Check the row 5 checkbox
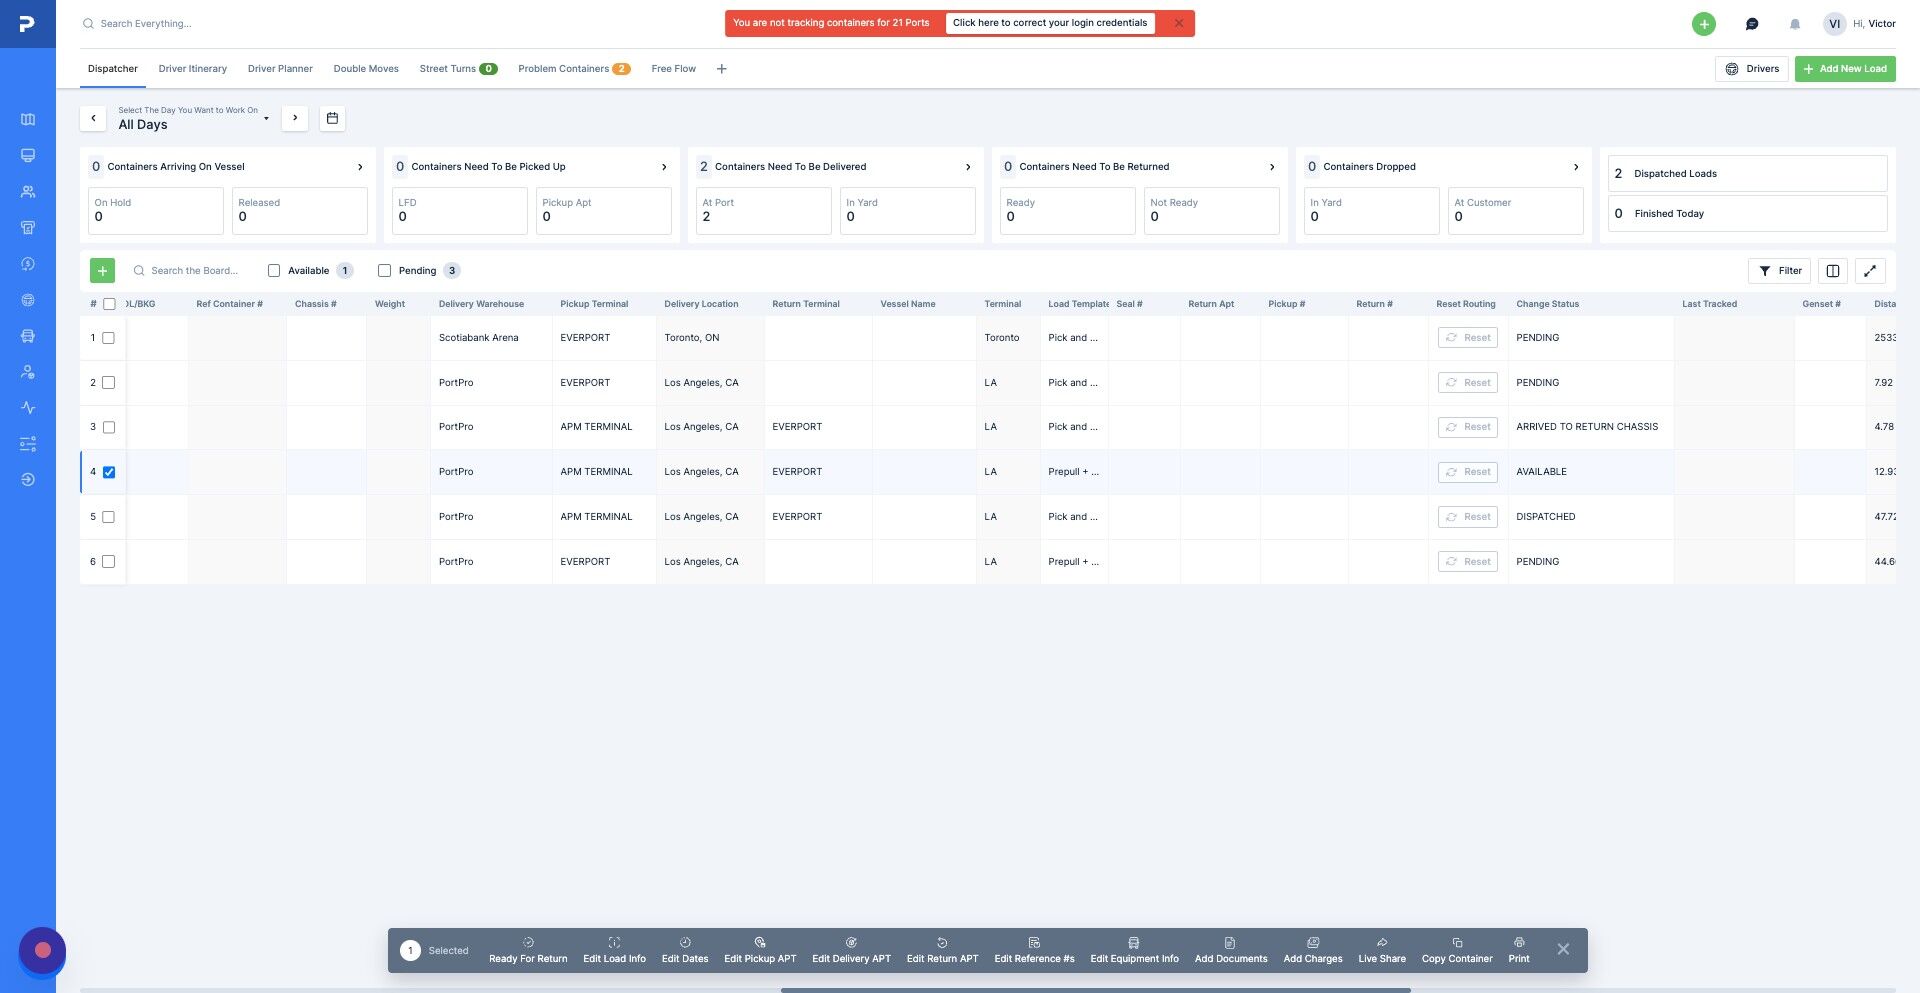 tap(109, 517)
